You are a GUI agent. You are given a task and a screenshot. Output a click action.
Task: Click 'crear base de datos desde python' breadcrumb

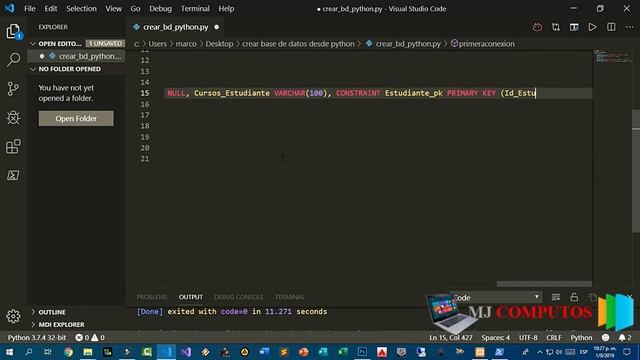298,44
